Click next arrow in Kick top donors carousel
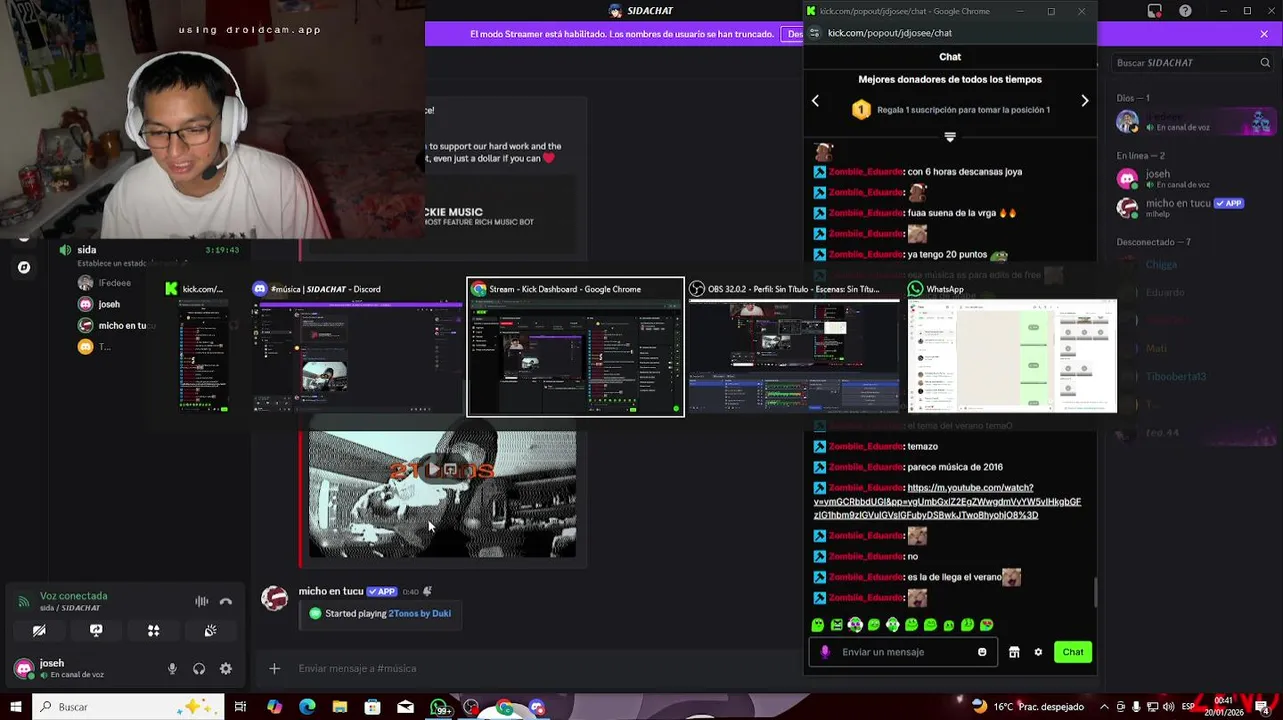 tap(1085, 100)
